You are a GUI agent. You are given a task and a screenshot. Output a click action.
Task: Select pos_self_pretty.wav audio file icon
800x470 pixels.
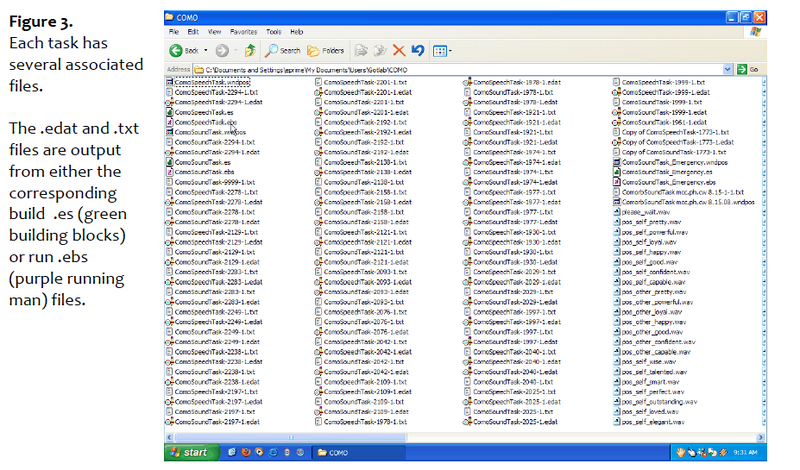tap(616, 222)
